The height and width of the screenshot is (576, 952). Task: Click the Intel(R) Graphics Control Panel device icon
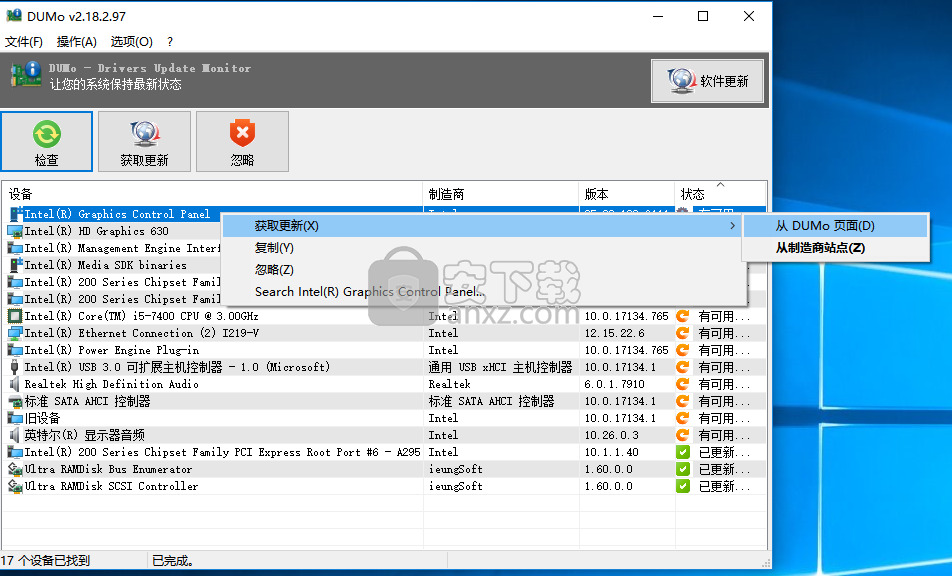(15, 214)
